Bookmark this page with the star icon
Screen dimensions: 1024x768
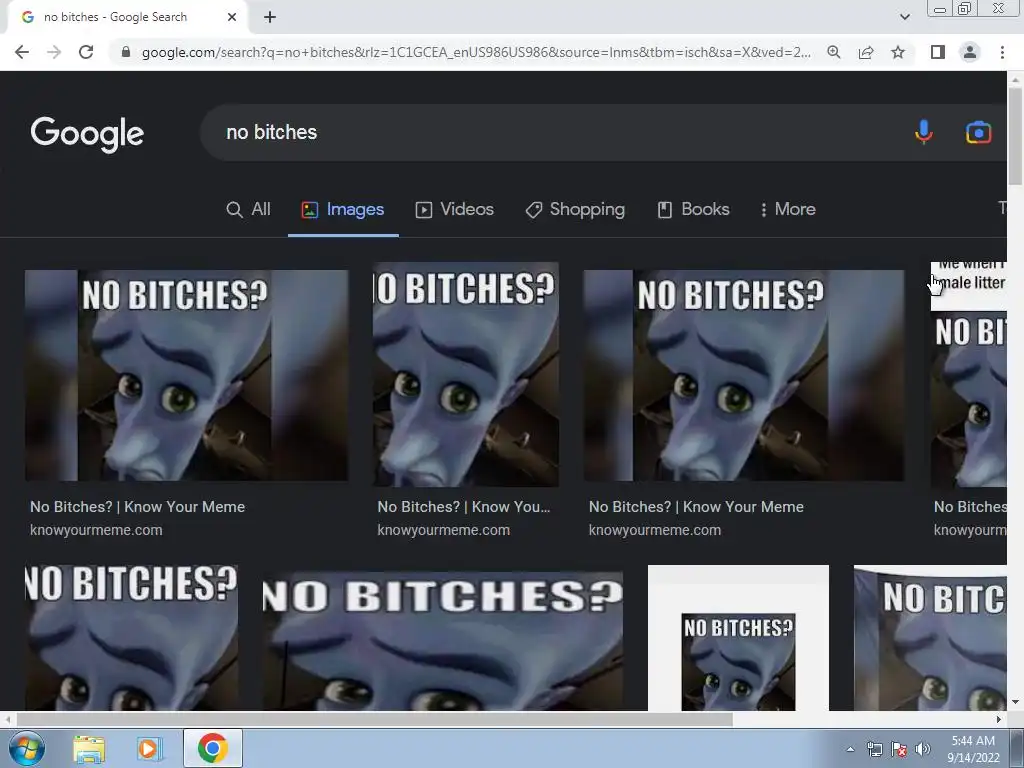coord(898,52)
